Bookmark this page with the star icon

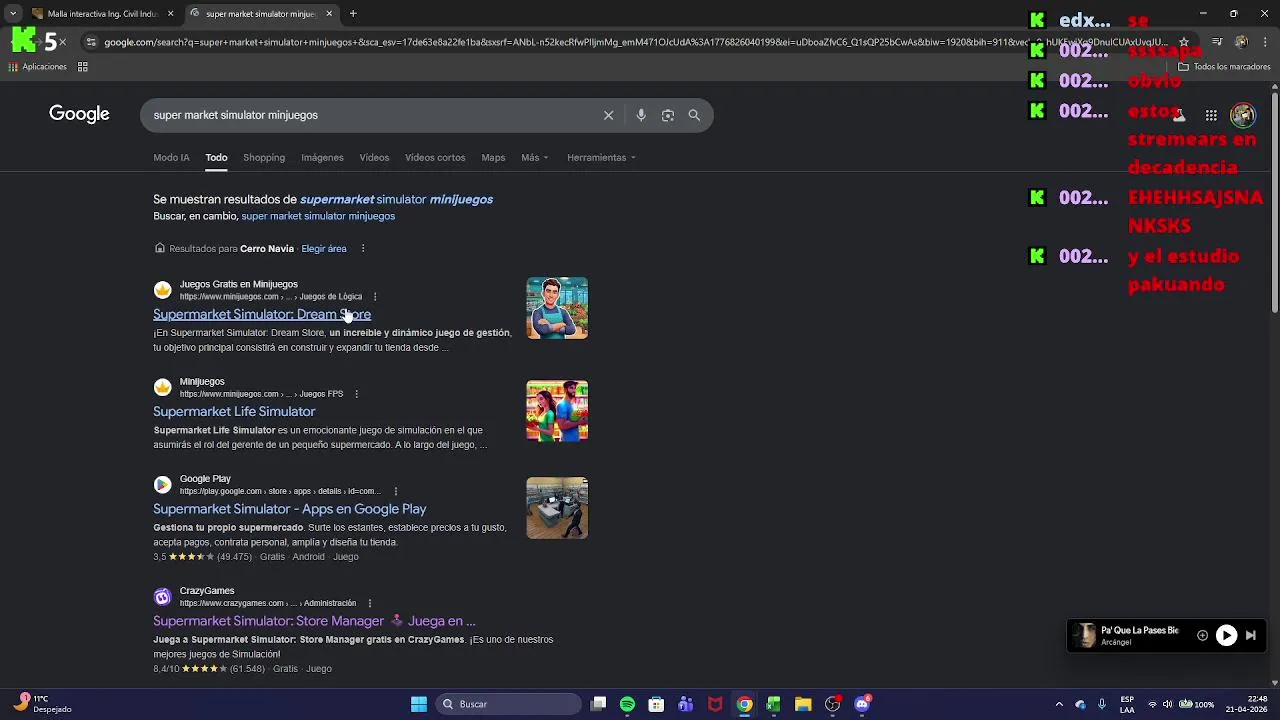(x=1184, y=42)
